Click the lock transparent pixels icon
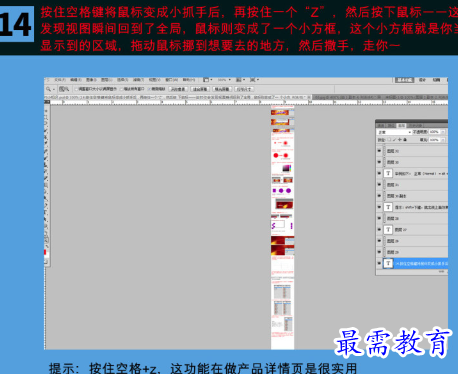This screenshot has width=458, height=374. coord(389,140)
